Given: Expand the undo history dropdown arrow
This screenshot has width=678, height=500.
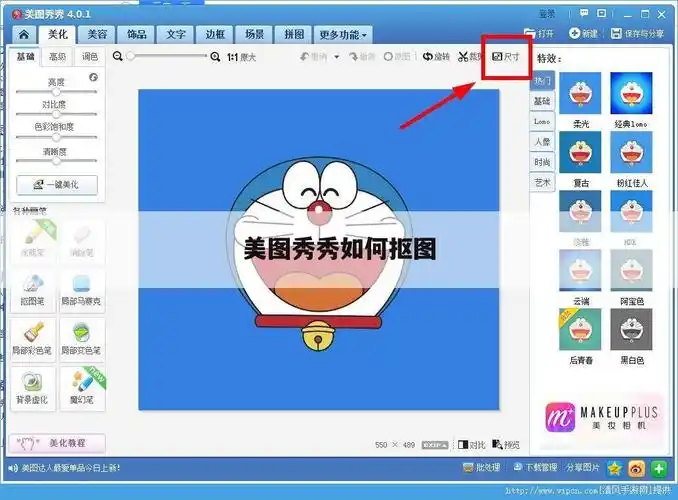Looking at the screenshot, I should [x=336, y=57].
